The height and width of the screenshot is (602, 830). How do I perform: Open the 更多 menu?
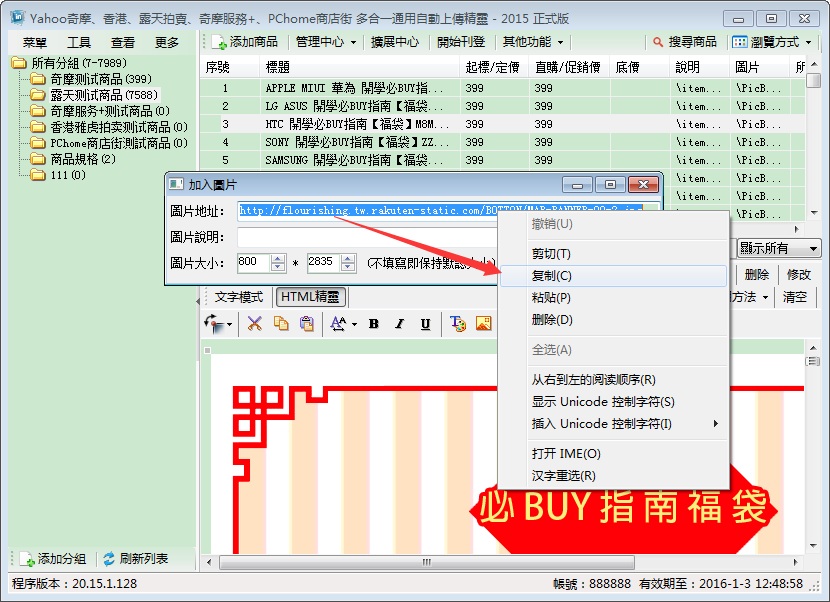click(x=167, y=42)
